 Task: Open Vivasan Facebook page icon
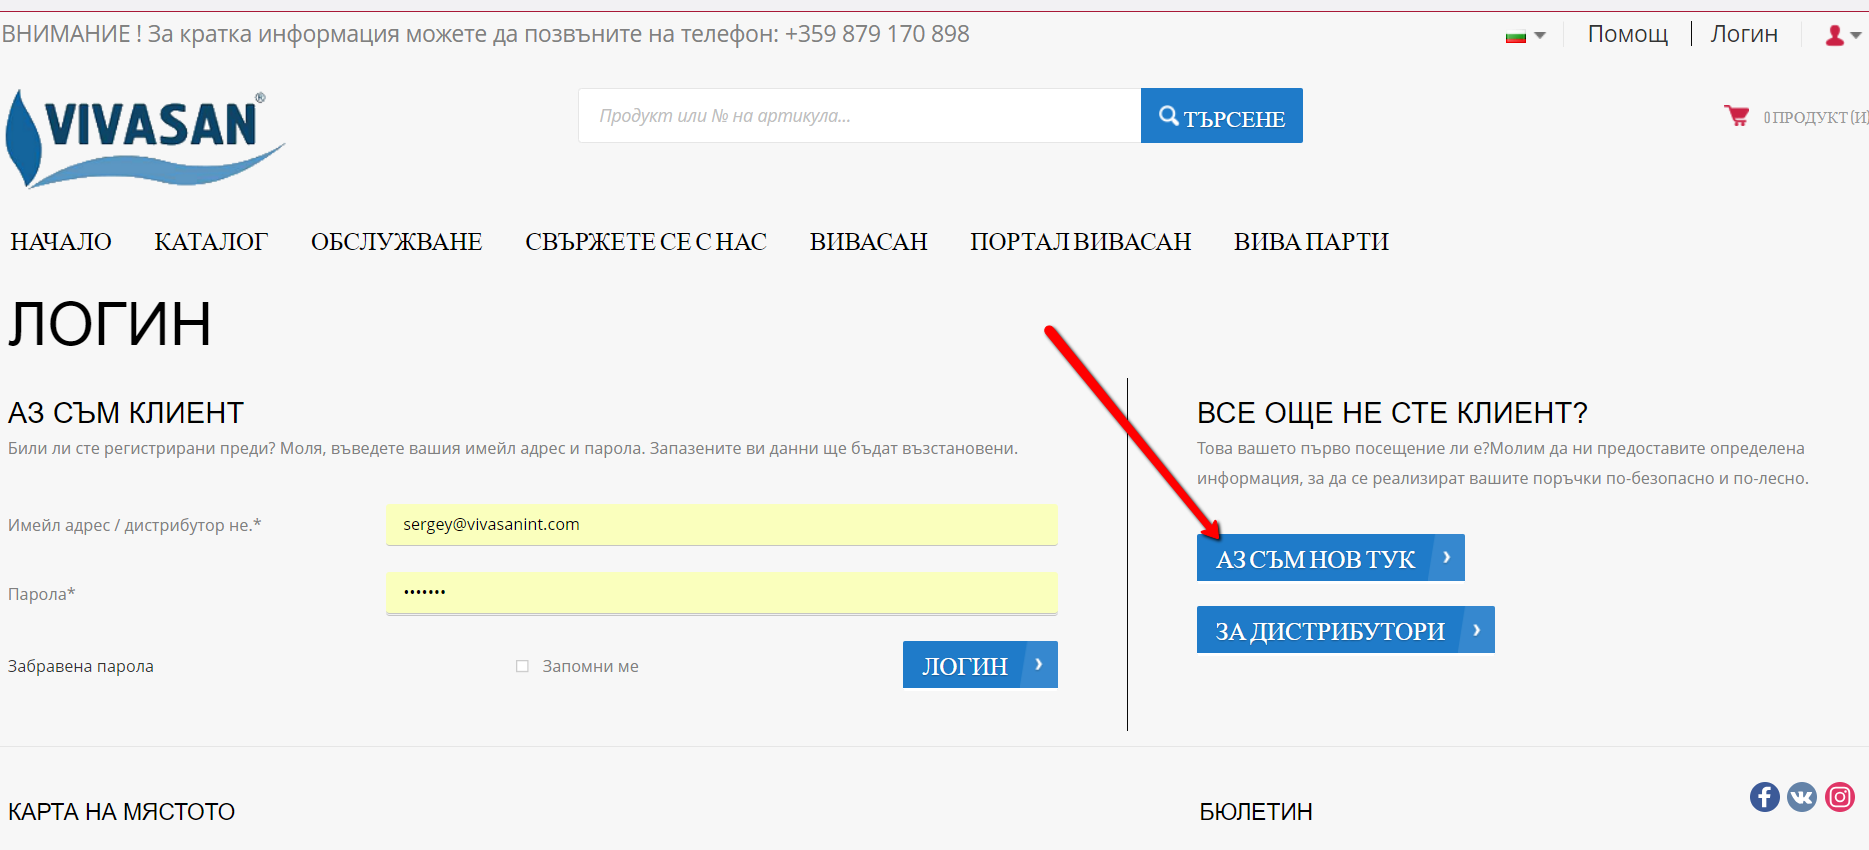(1764, 797)
